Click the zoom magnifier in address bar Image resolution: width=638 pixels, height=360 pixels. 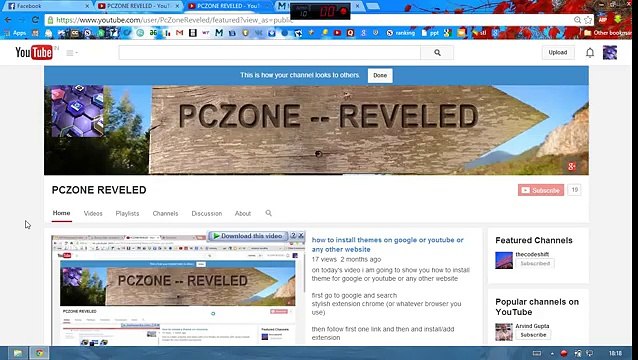[x=577, y=20]
